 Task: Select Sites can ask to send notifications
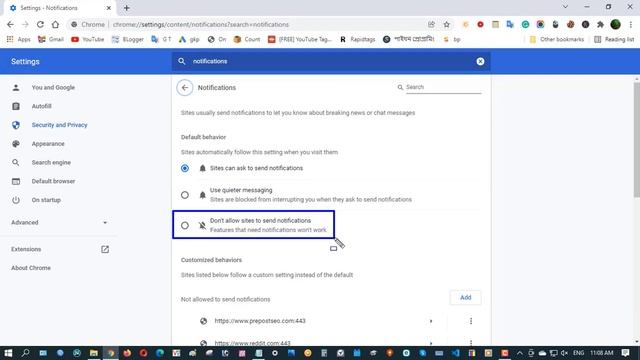click(184, 168)
